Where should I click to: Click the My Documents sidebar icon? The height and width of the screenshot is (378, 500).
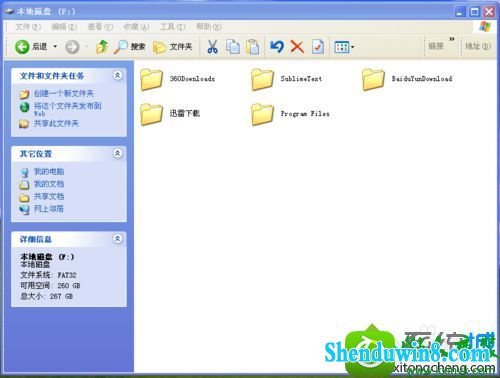coord(24,185)
